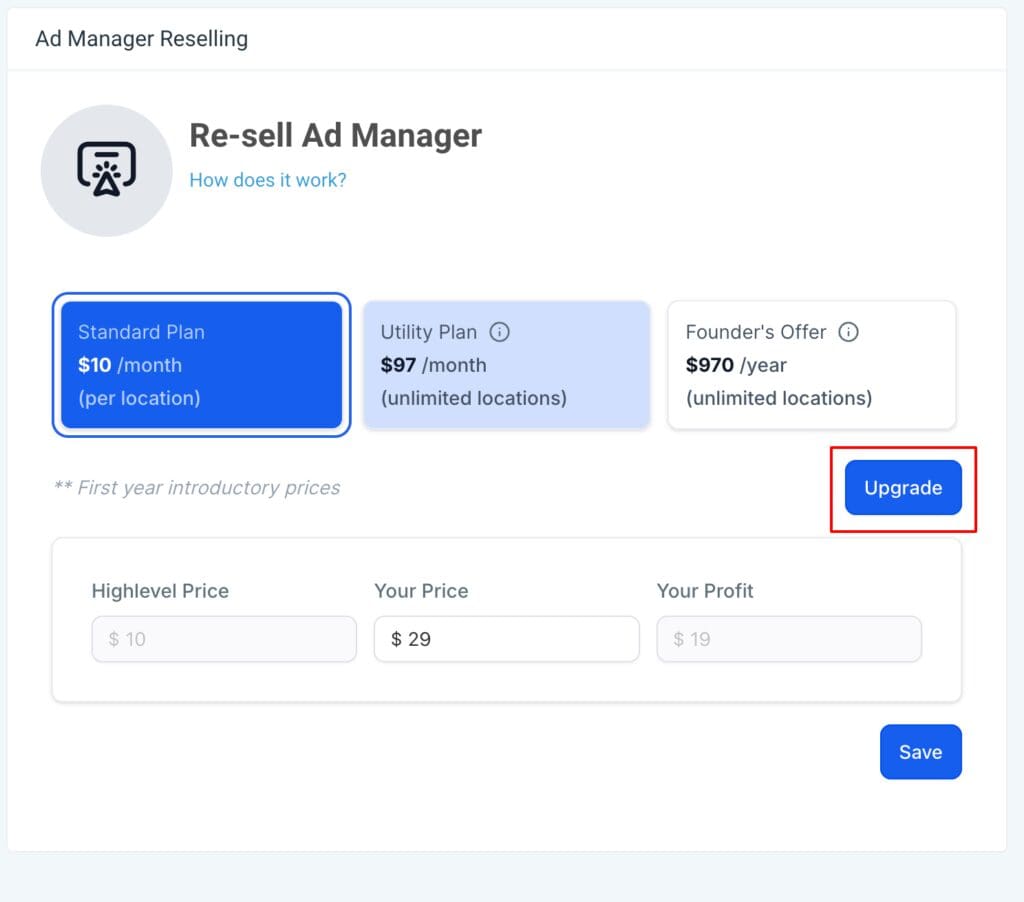Select the Utility Plan $97 per month option
This screenshot has height=902, width=1024.
506,364
